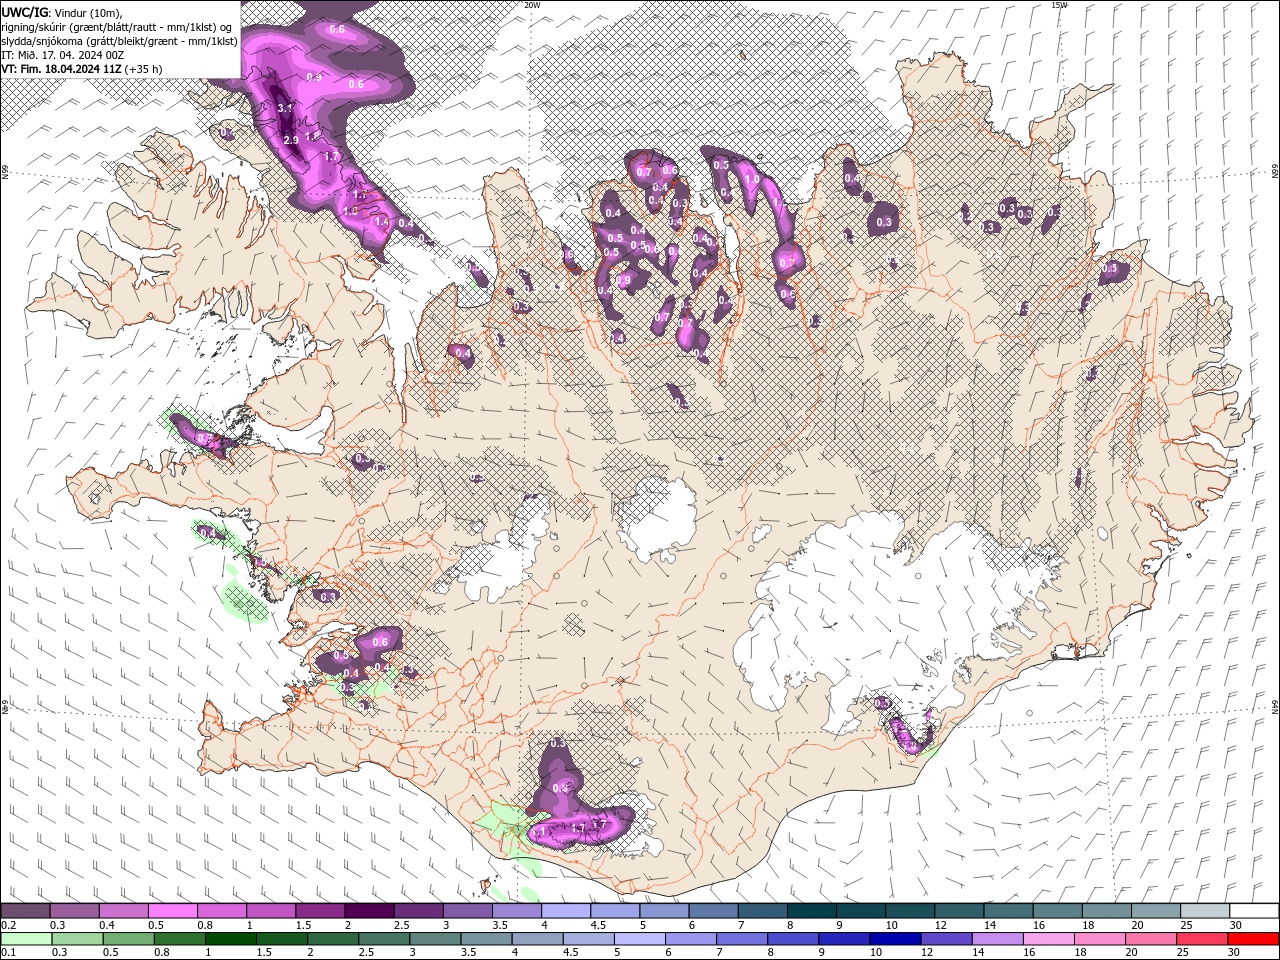The image size is (1280, 960).
Task: Select lower-row pale green swatch between 0.1 and 0.3
Action: pos(26,939)
